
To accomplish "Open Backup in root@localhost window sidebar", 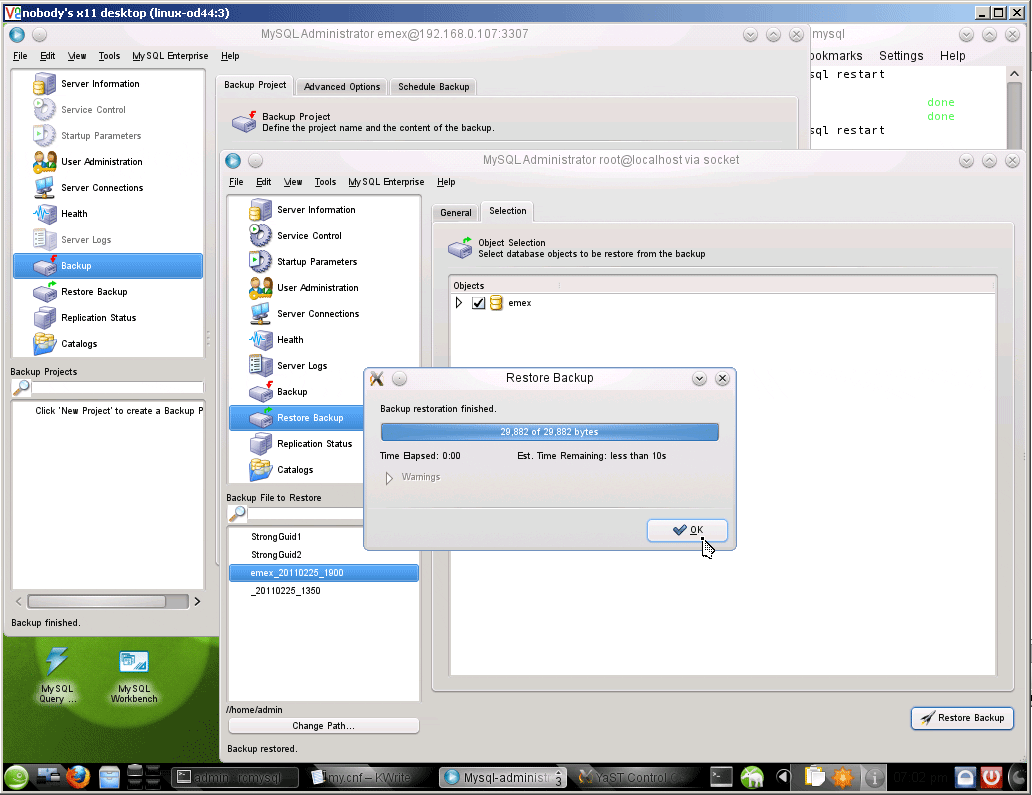I will pos(296,392).
